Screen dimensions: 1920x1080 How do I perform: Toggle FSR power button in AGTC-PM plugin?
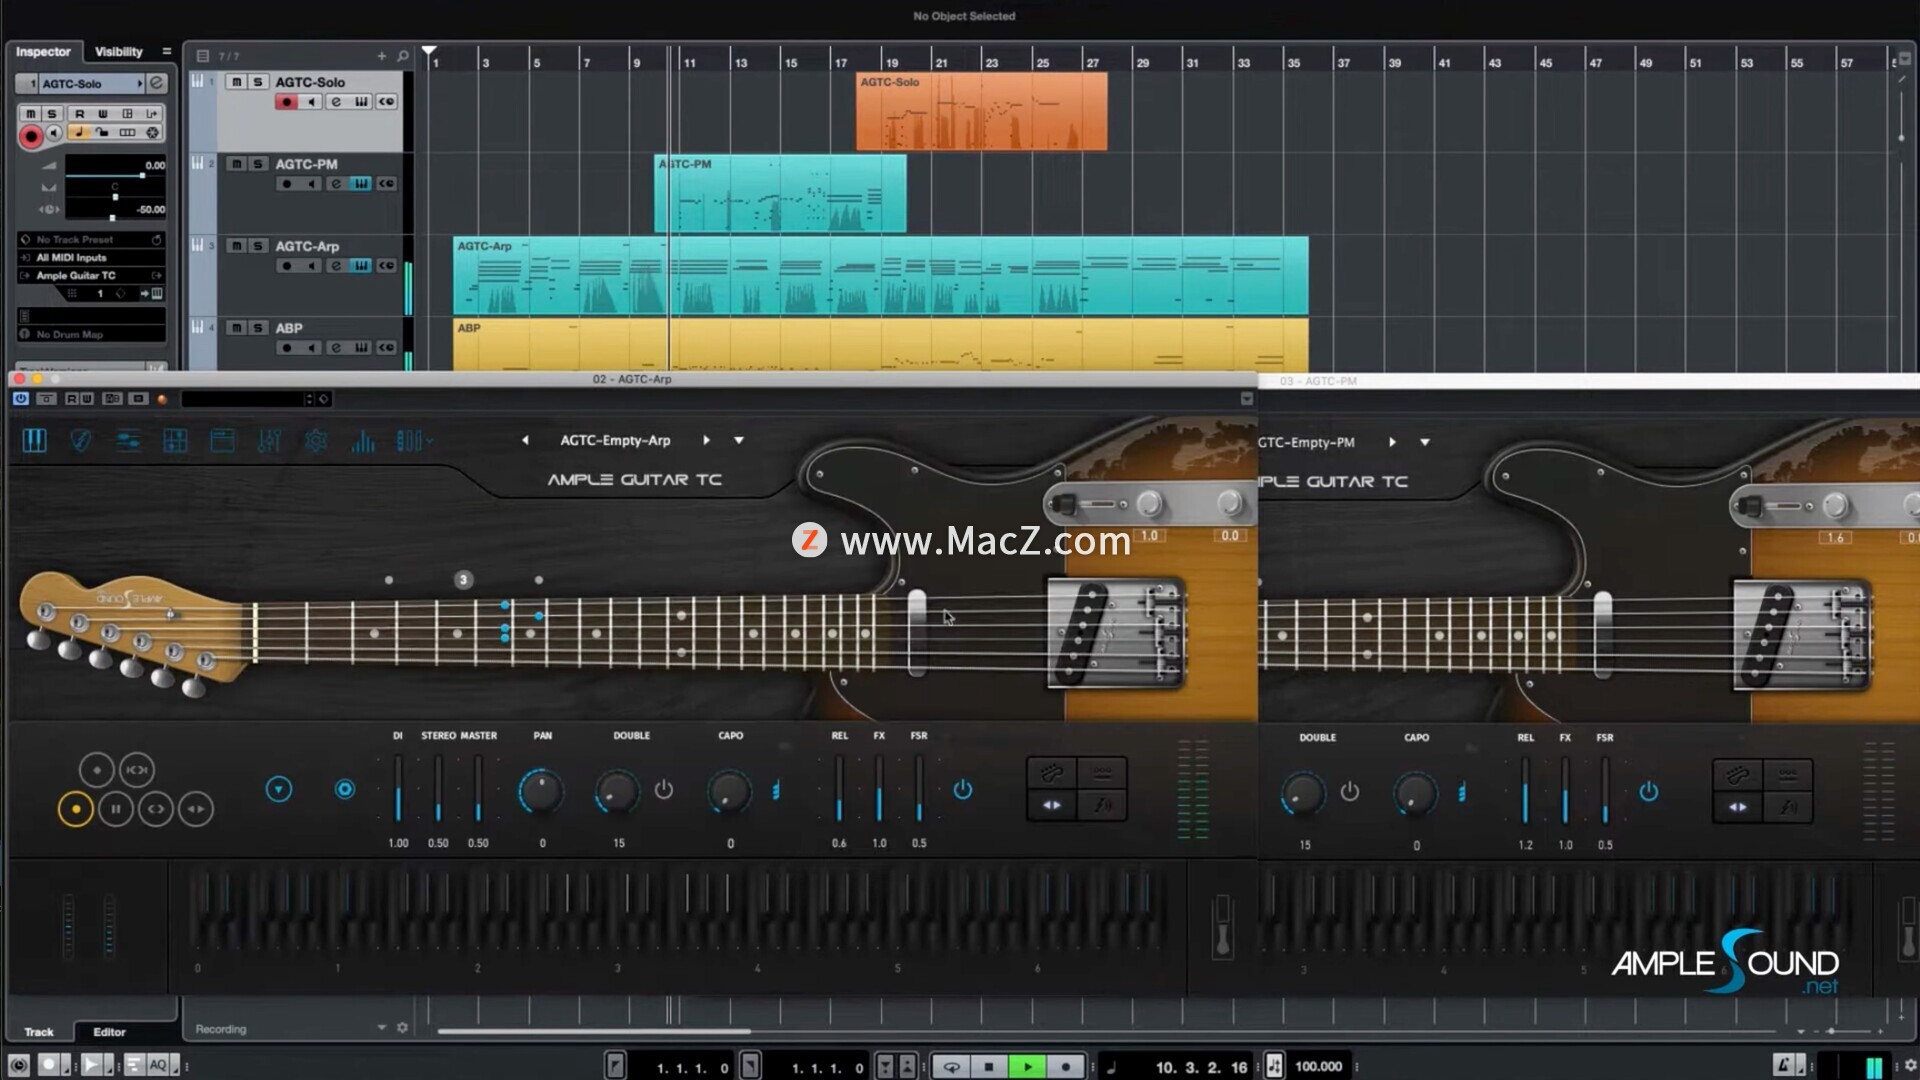click(x=1648, y=792)
